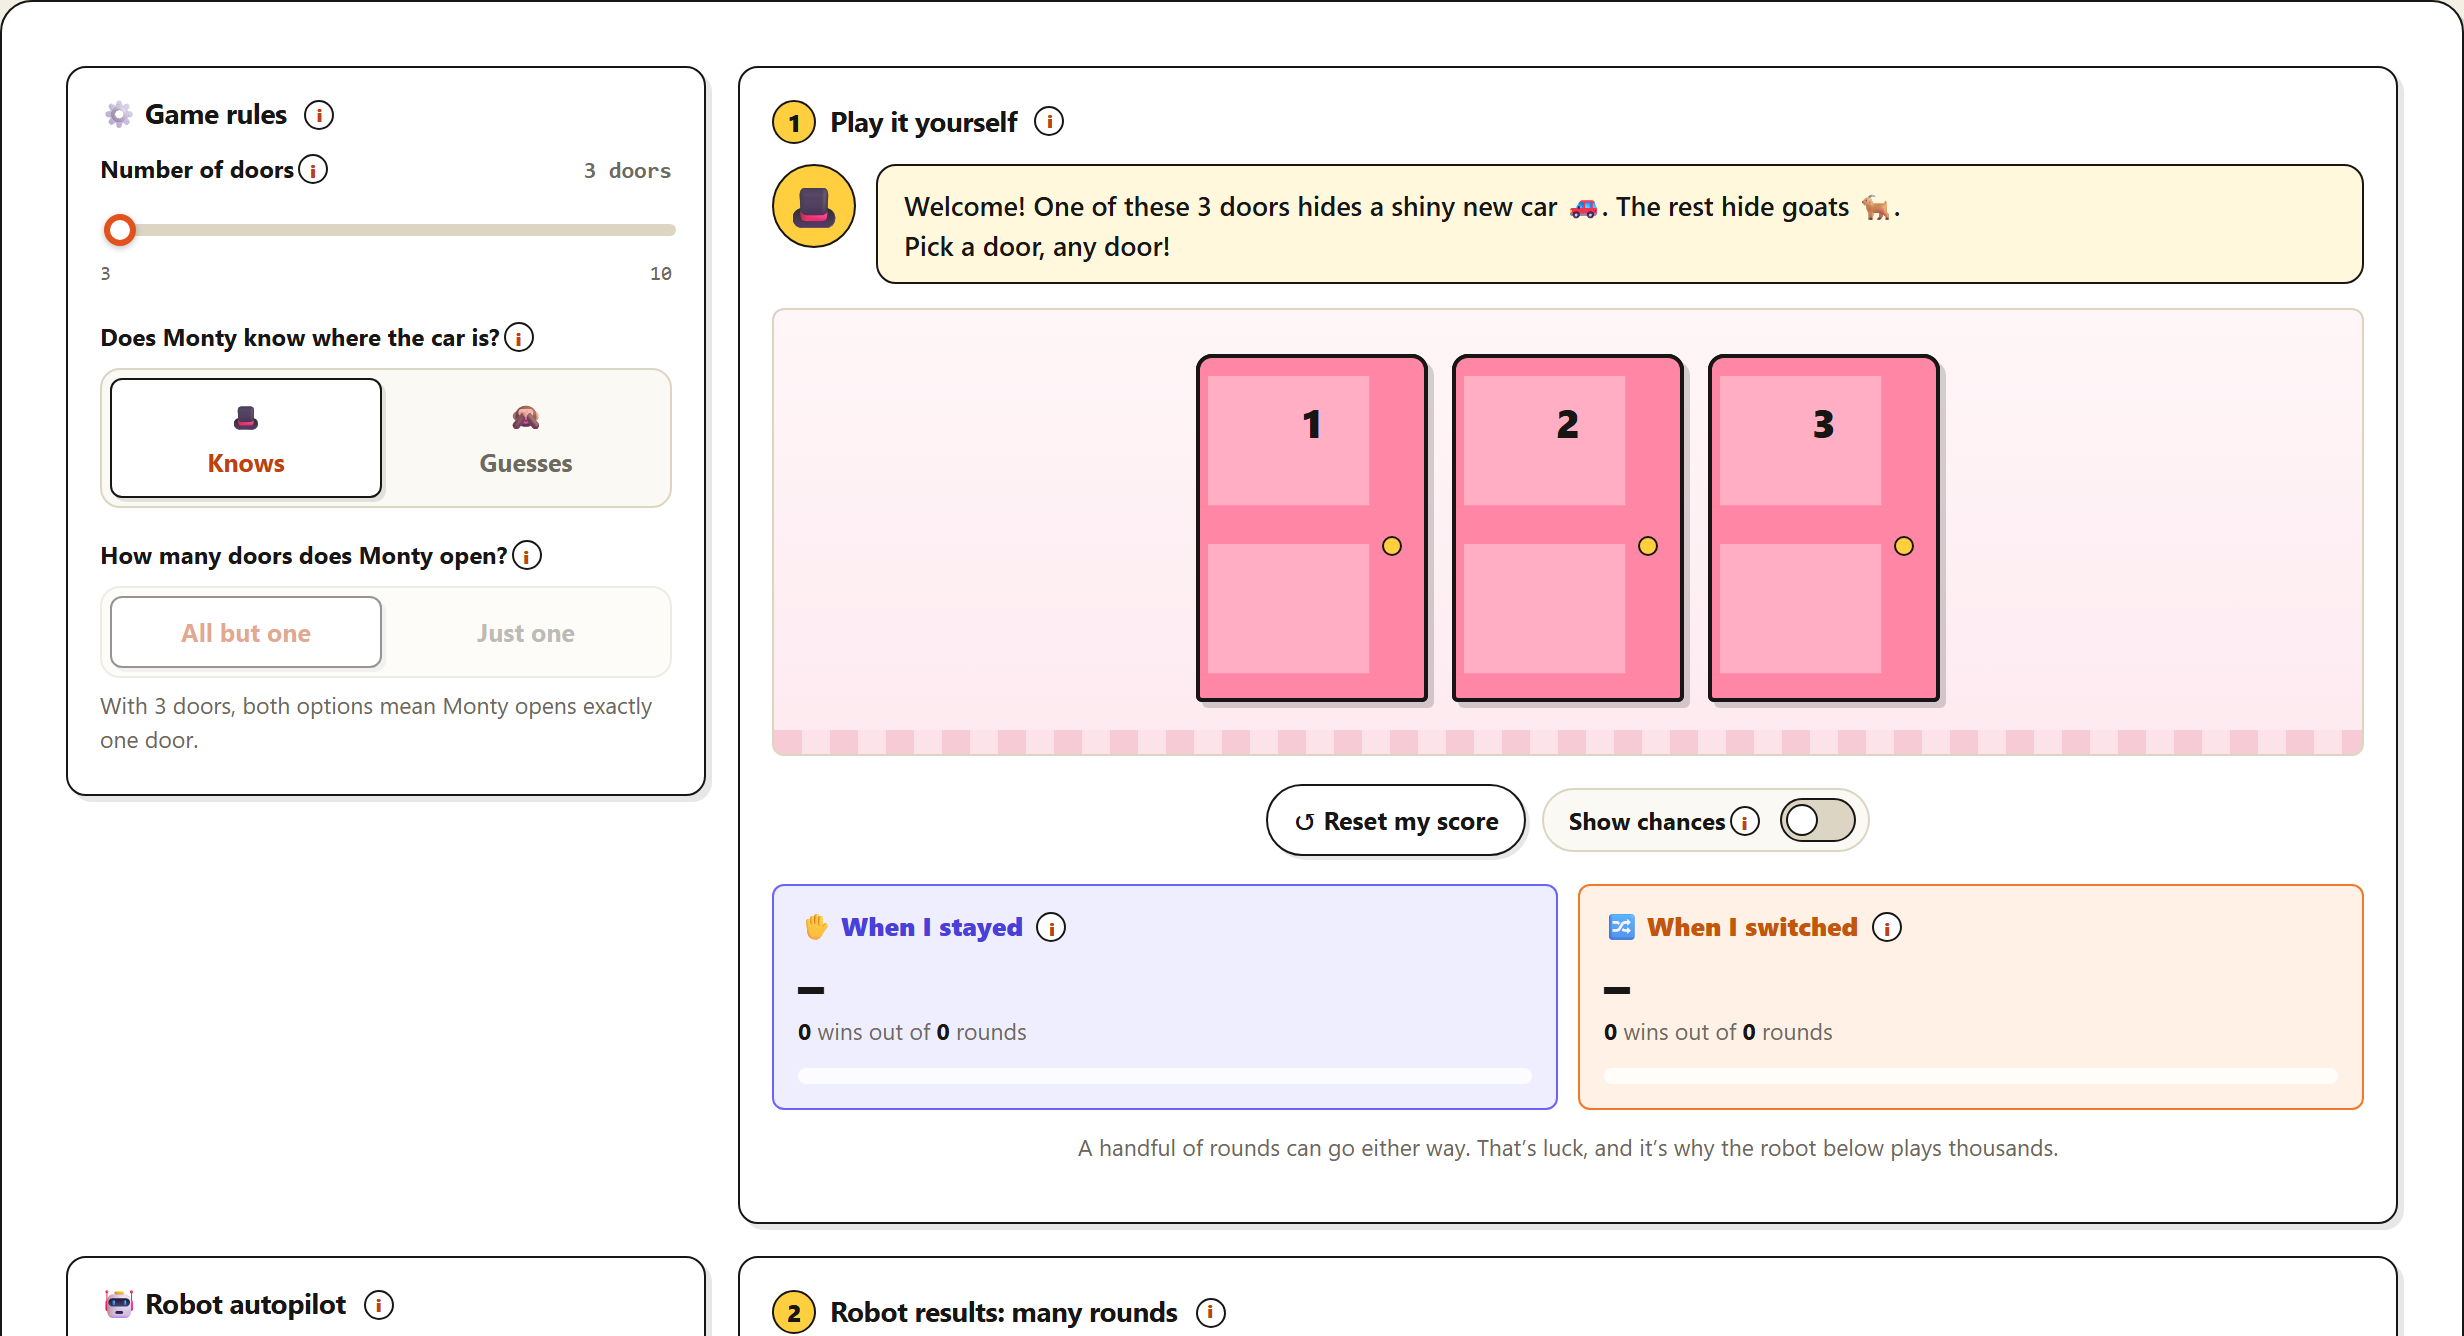Click the Show chances info icon
The width and height of the screenshot is (2464, 1336).
(1745, 822)
